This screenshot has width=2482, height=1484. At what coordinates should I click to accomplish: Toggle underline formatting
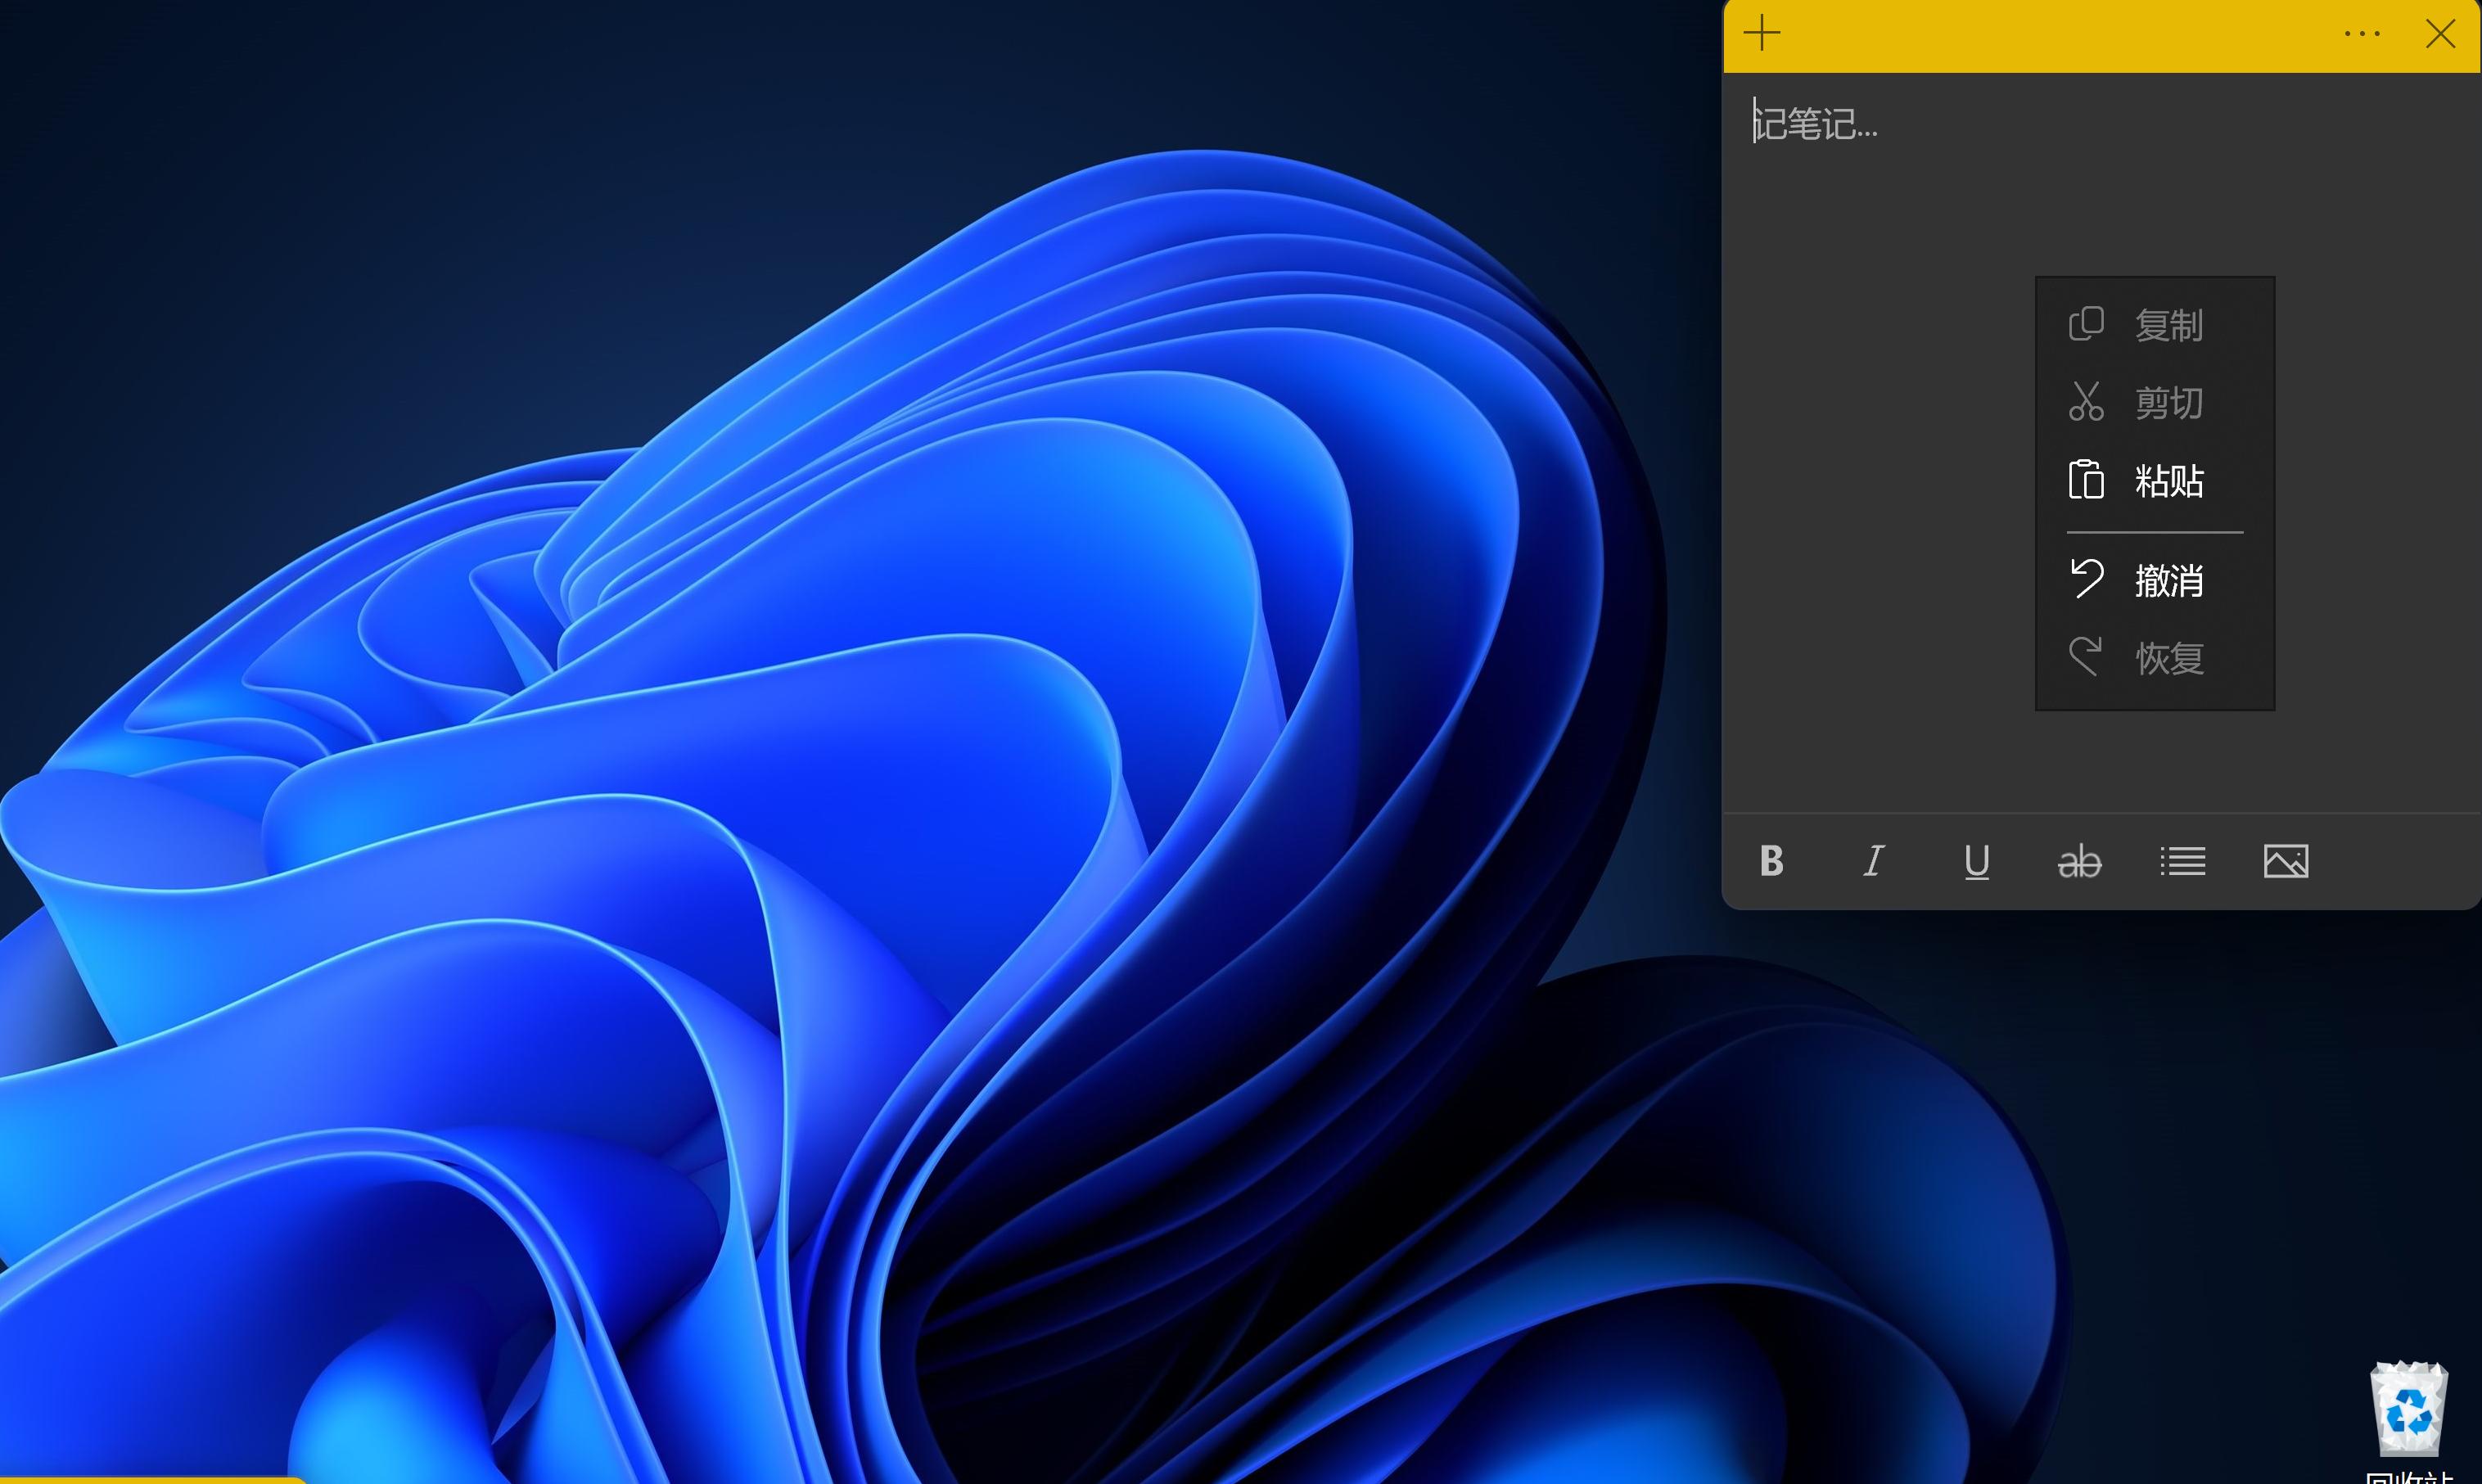point(1976,861)
